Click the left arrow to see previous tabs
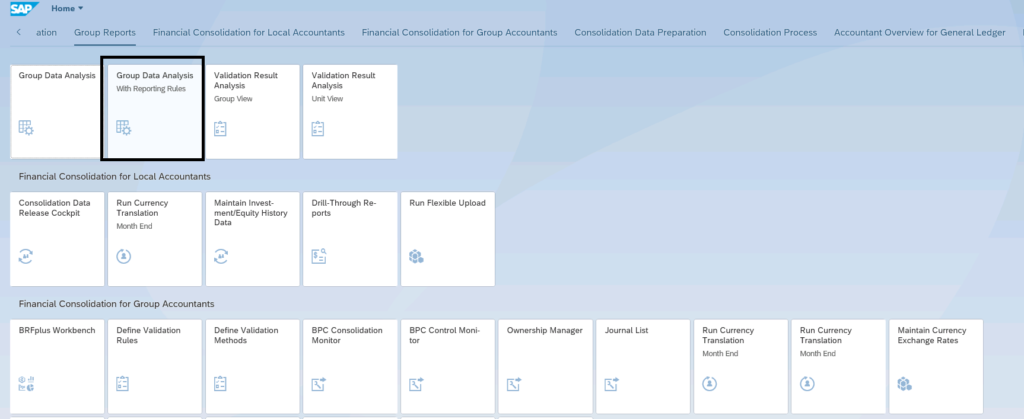1024x419 pixels. point(18,32)
